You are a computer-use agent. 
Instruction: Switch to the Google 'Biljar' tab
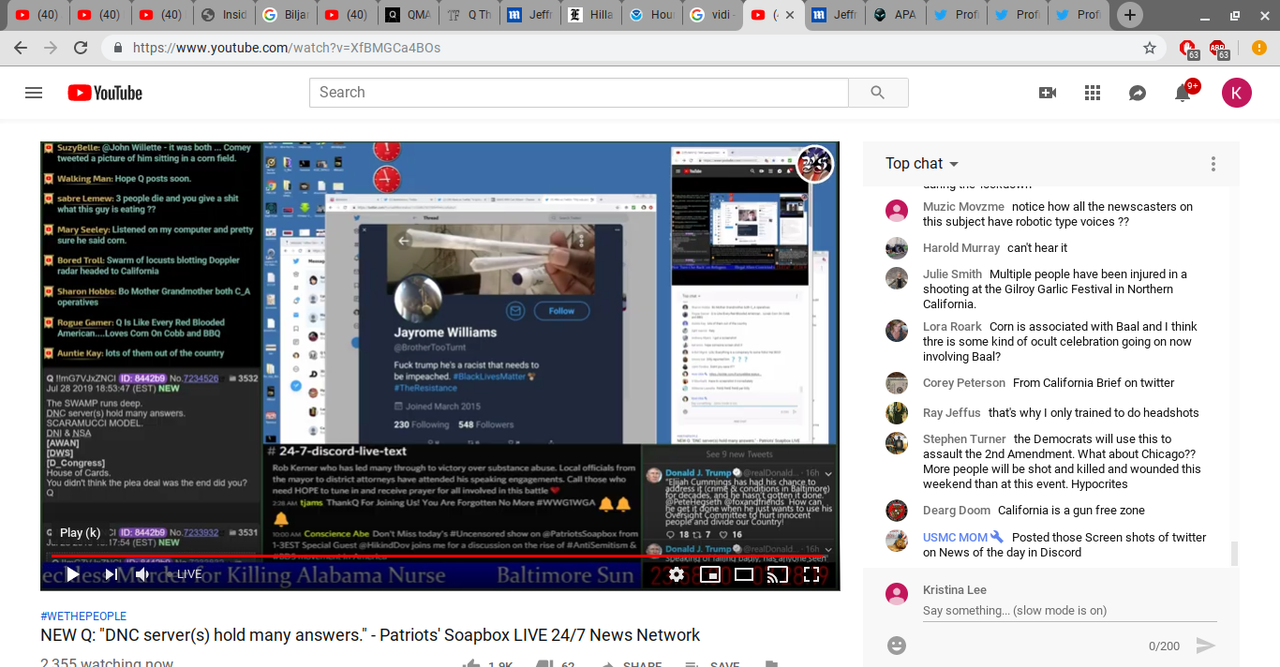pos(286,15)
